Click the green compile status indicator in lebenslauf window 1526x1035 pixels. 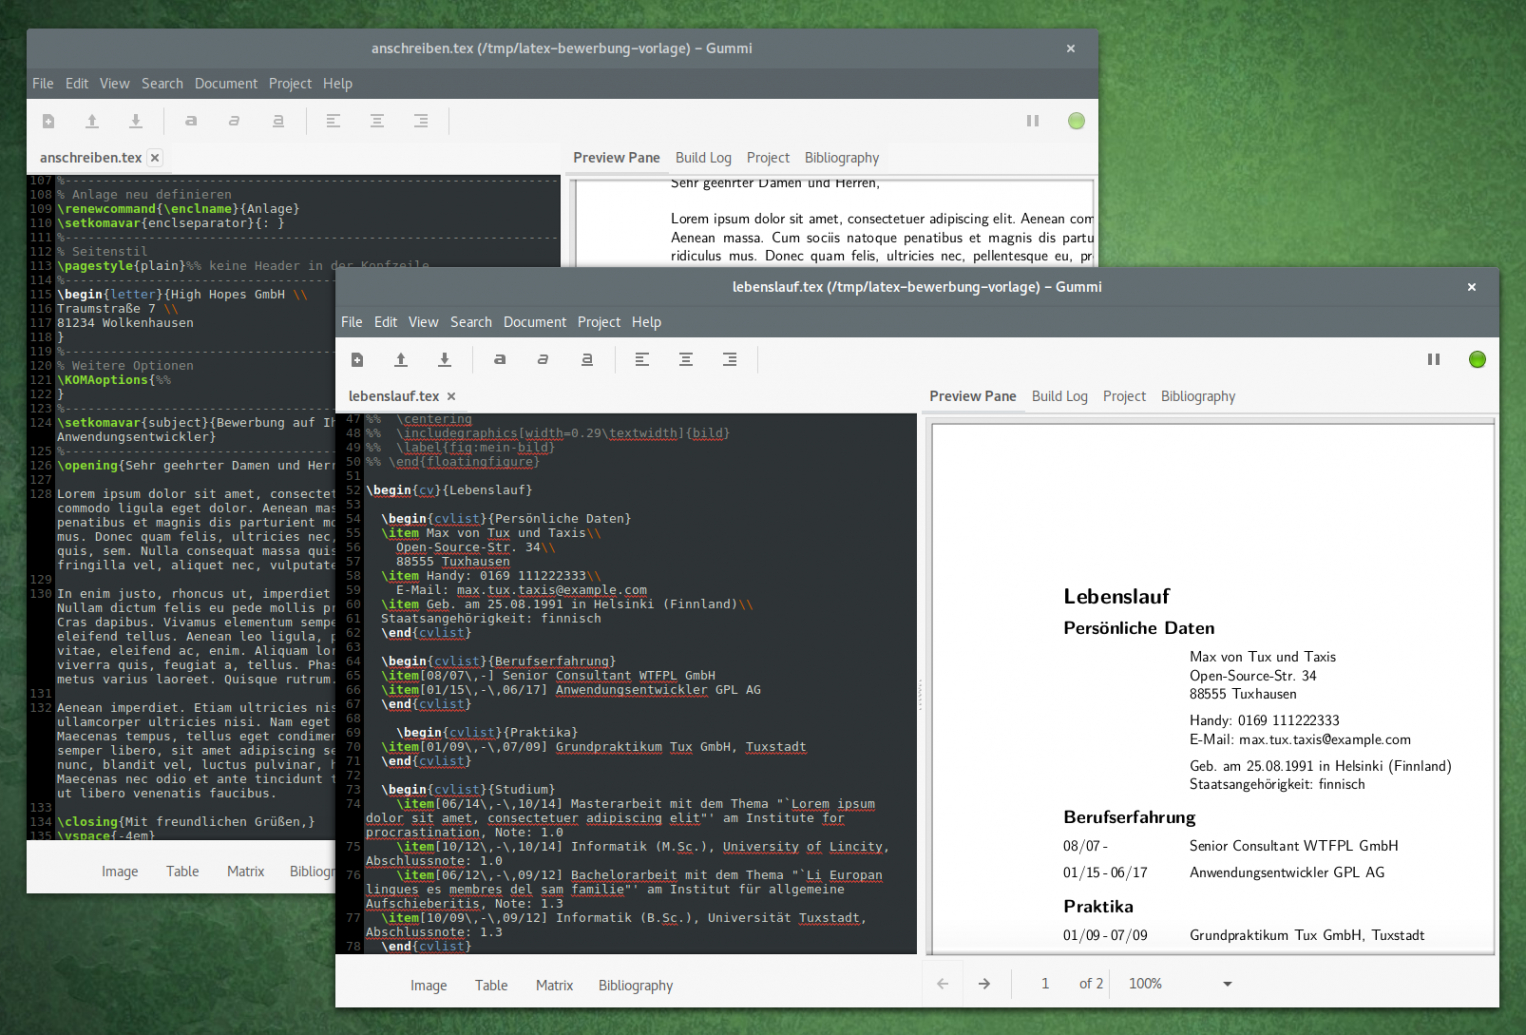pos(1476,360)
